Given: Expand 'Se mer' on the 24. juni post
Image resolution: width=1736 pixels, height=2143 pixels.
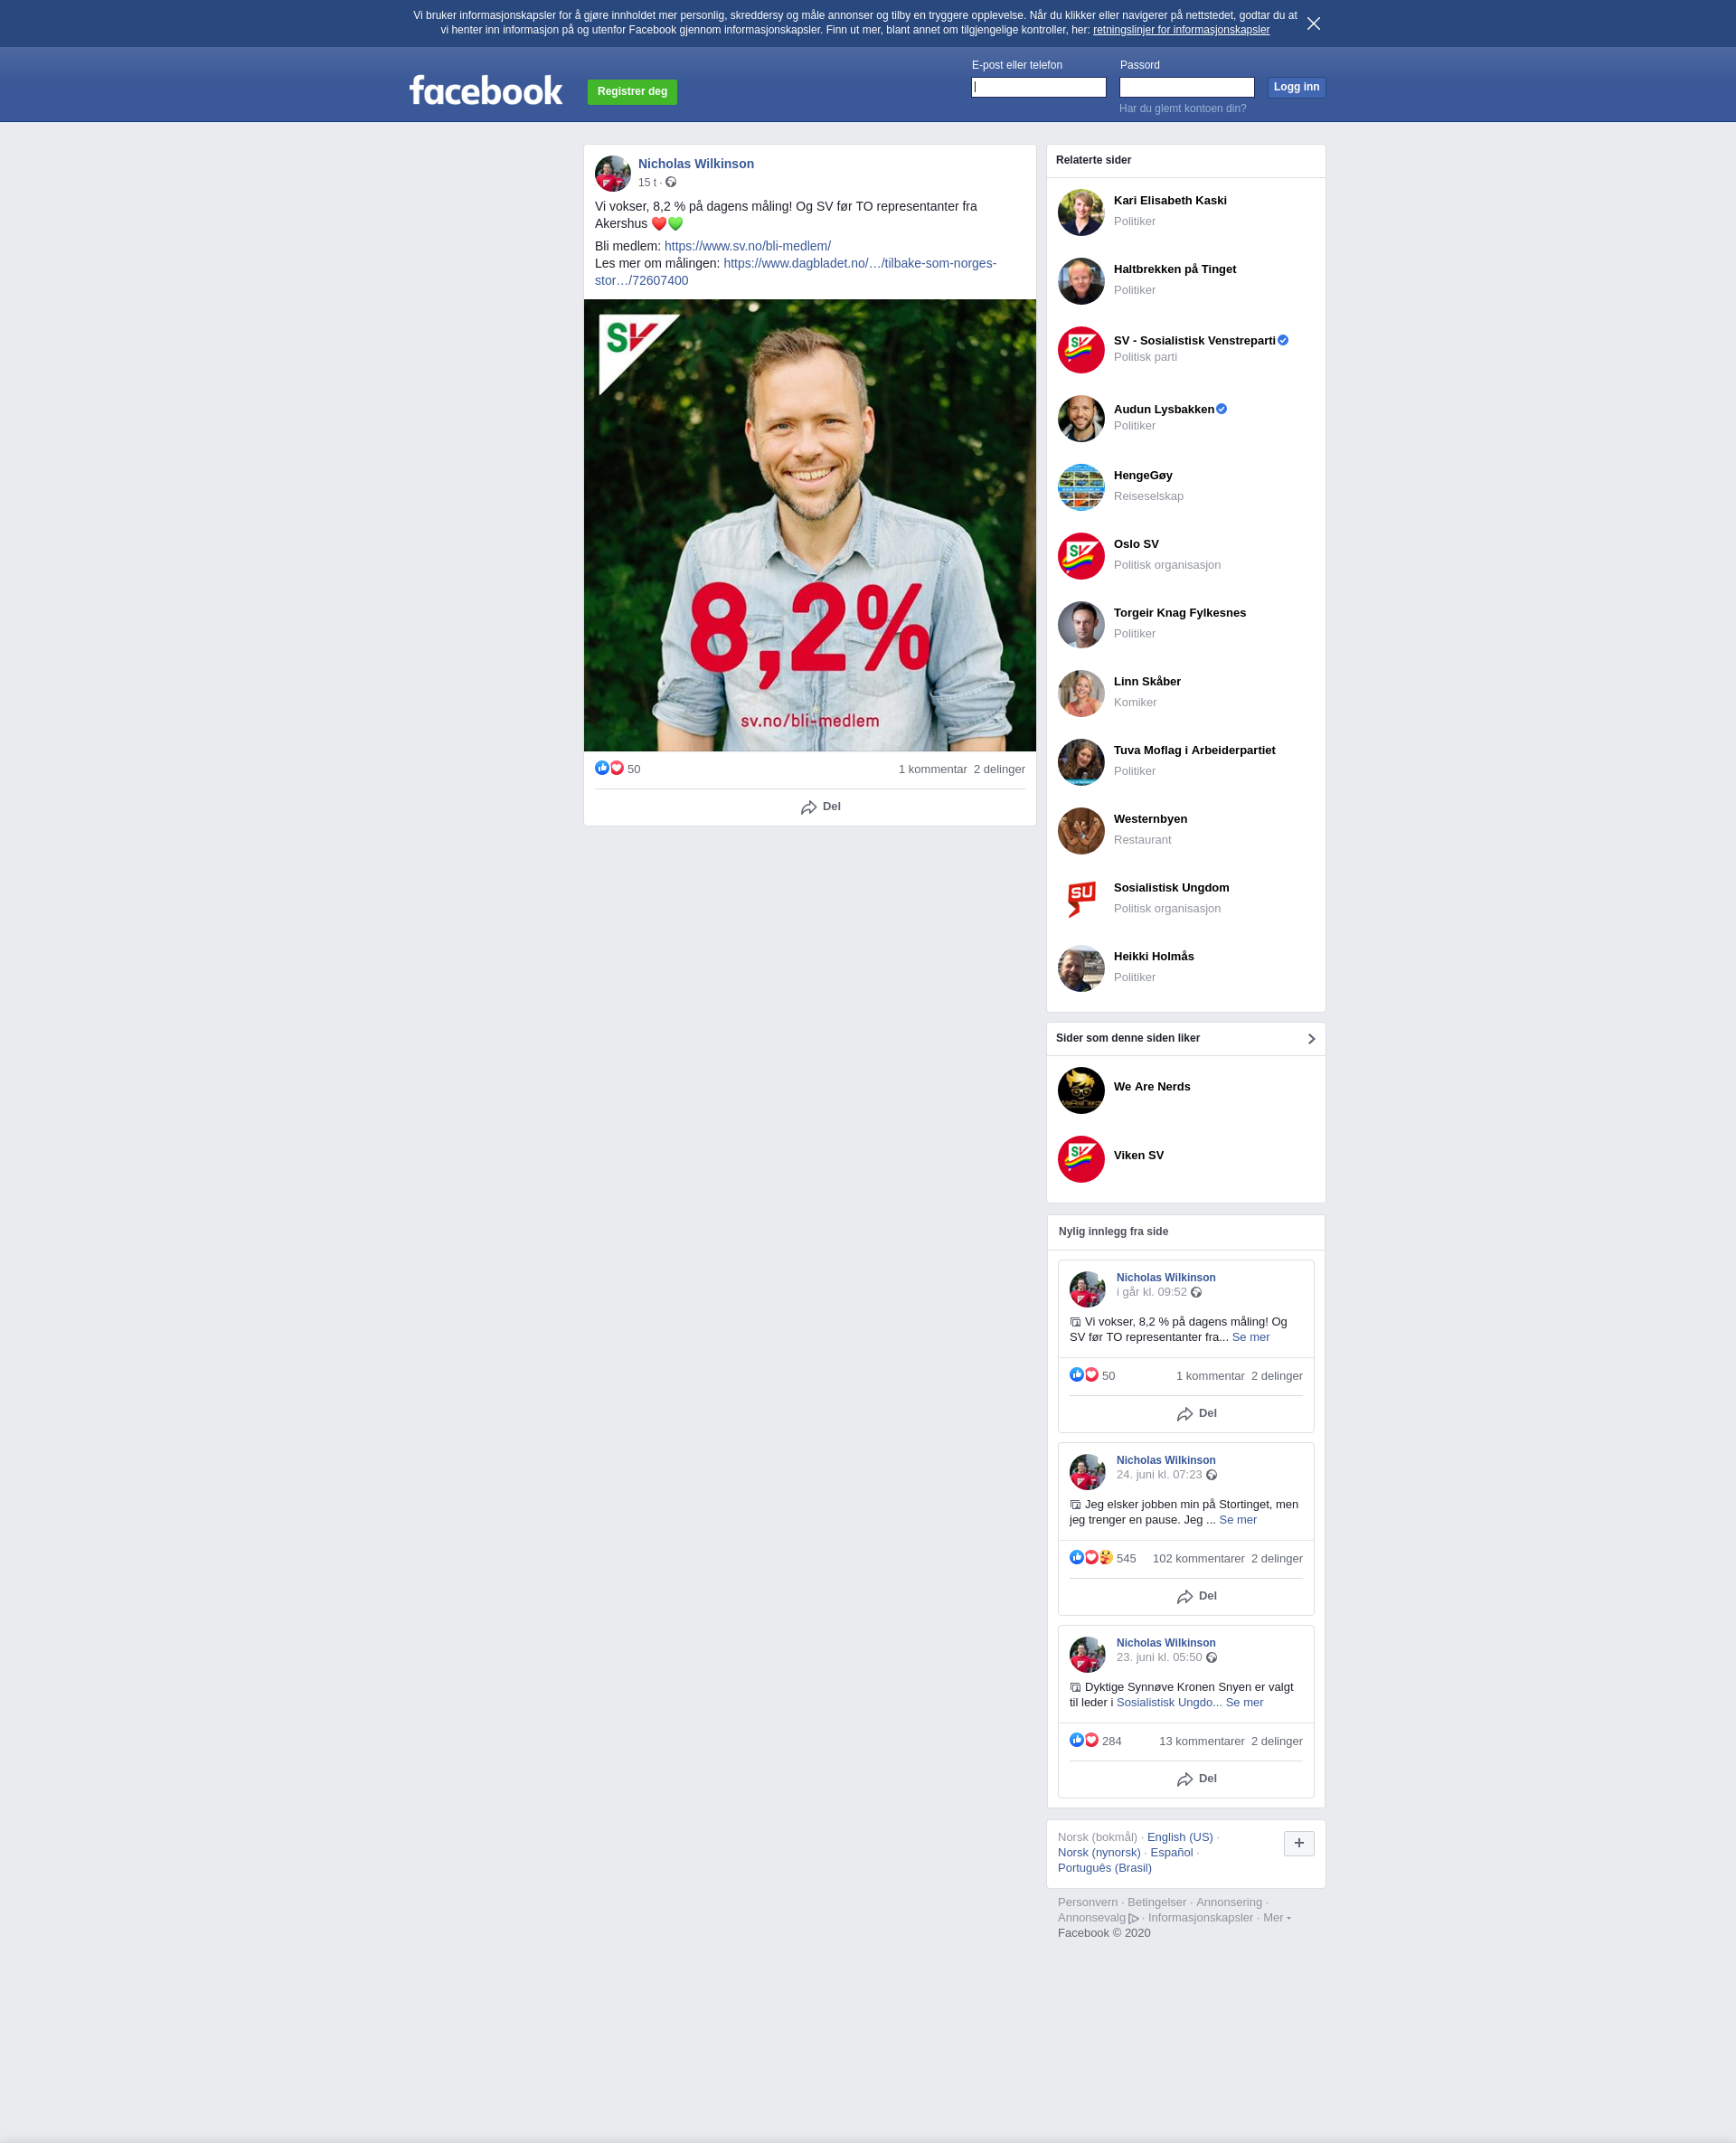Looking at the screenshot, I should [x=1237, y=1519].
